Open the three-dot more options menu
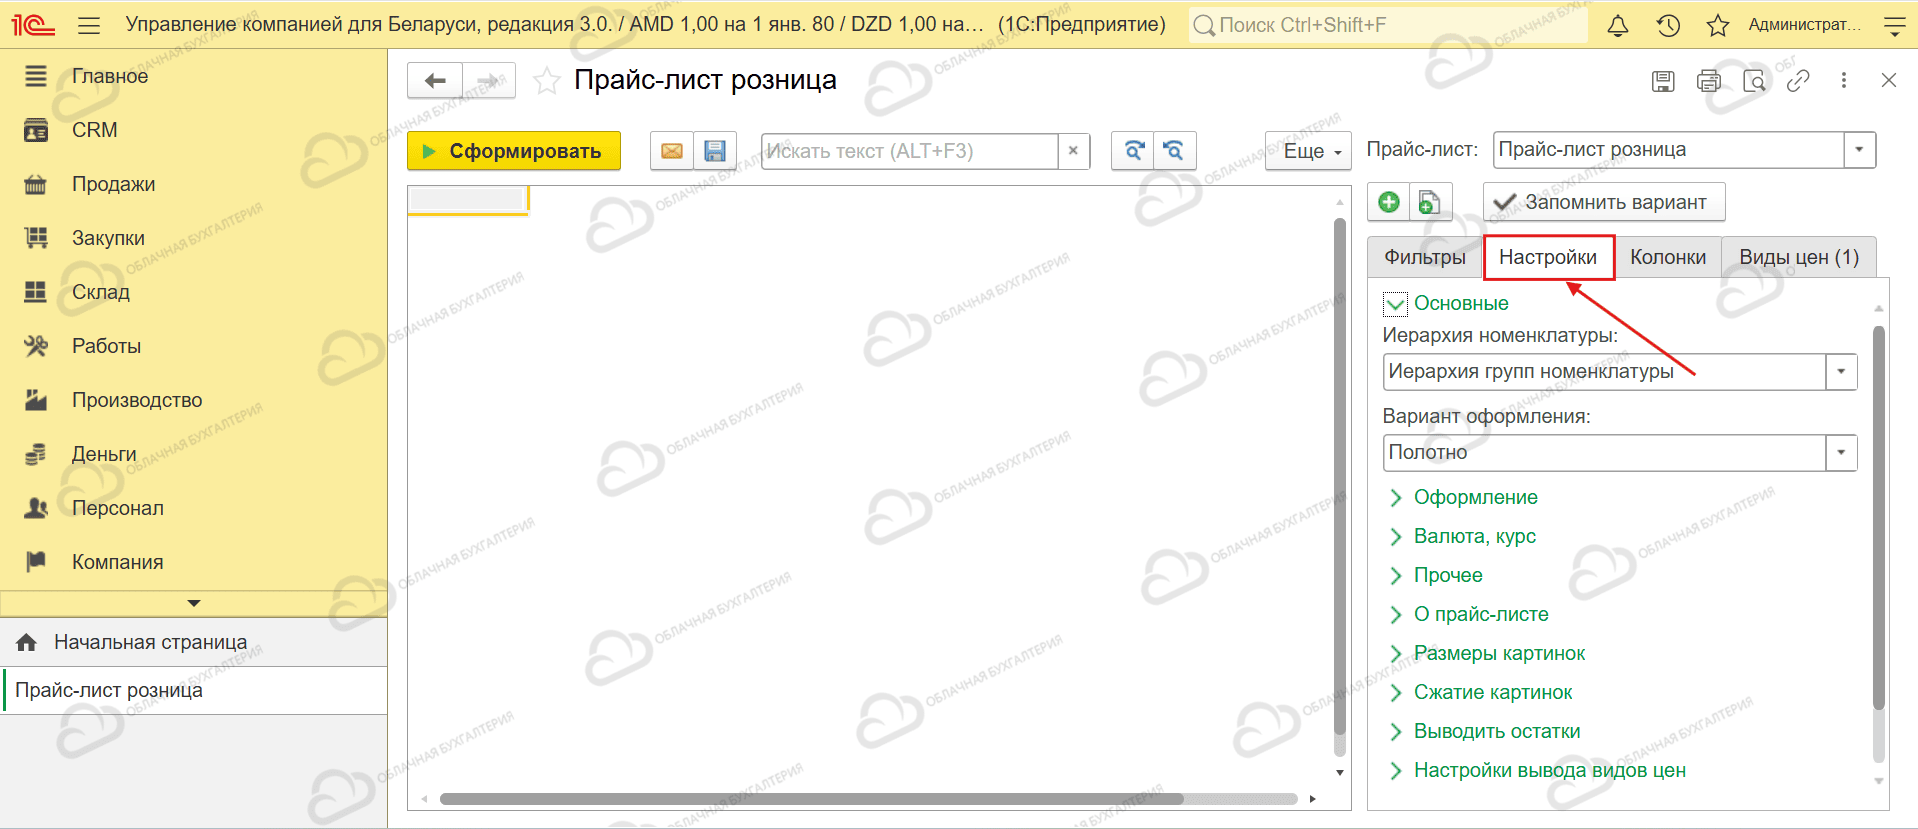 pos(1844,81)
